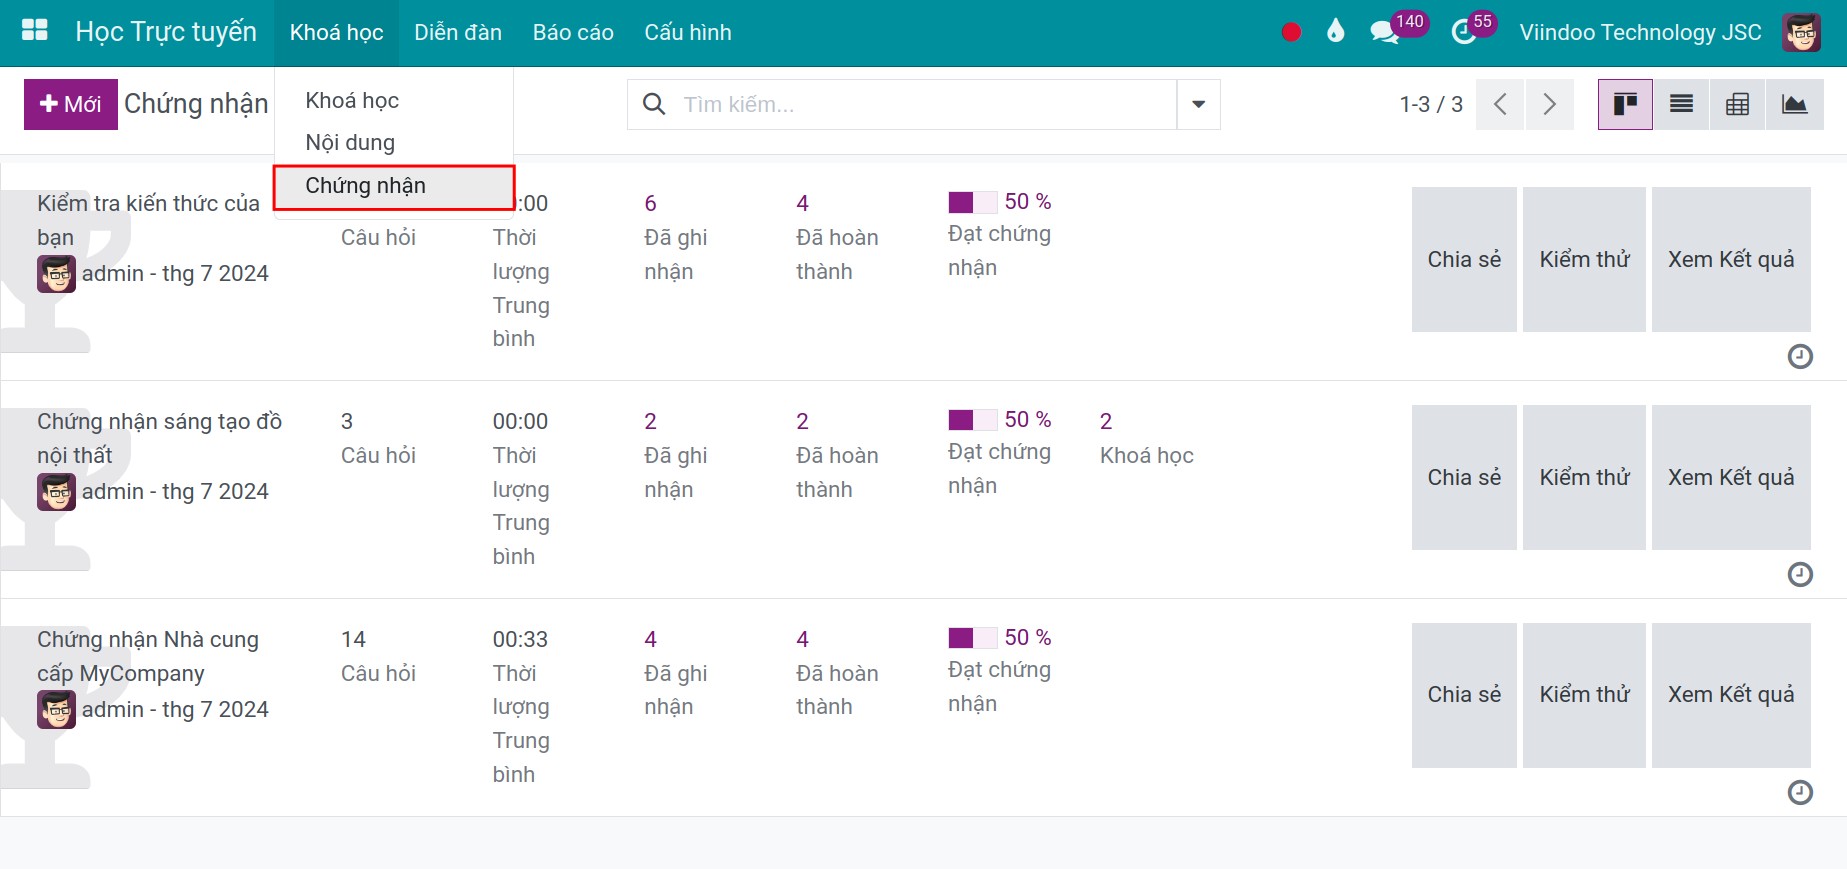Click the 1-3 / 3 pager counter
This screenshot has height=869, width=1847.
point(1431,104)
